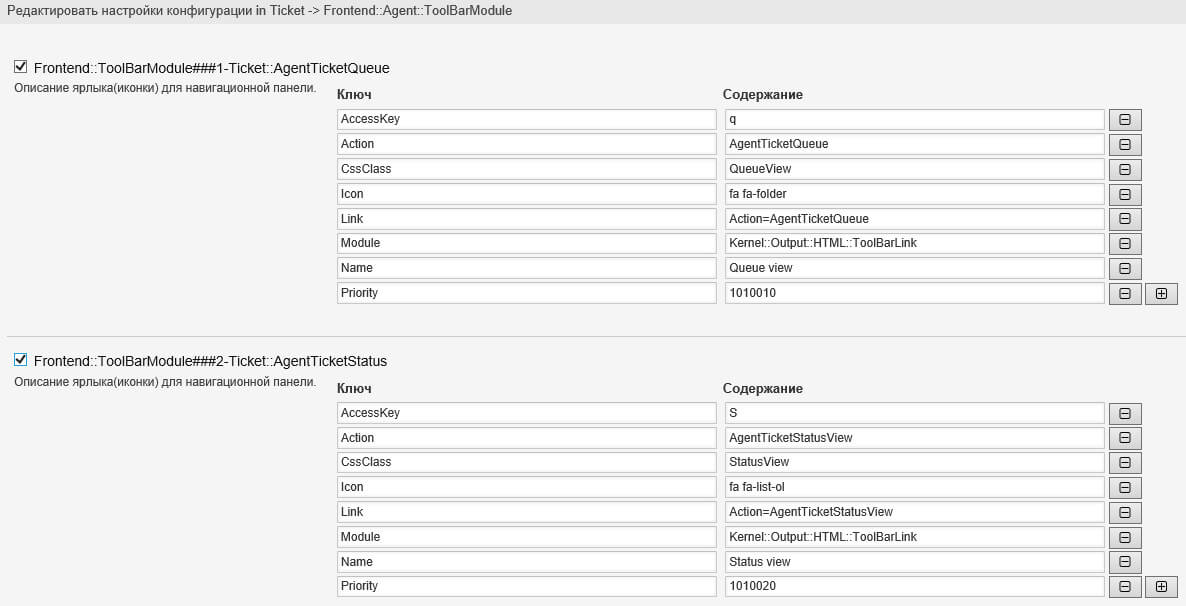Click the Name key field in AgentTicketQueue

pyautogui.click(x=526, y=268)
